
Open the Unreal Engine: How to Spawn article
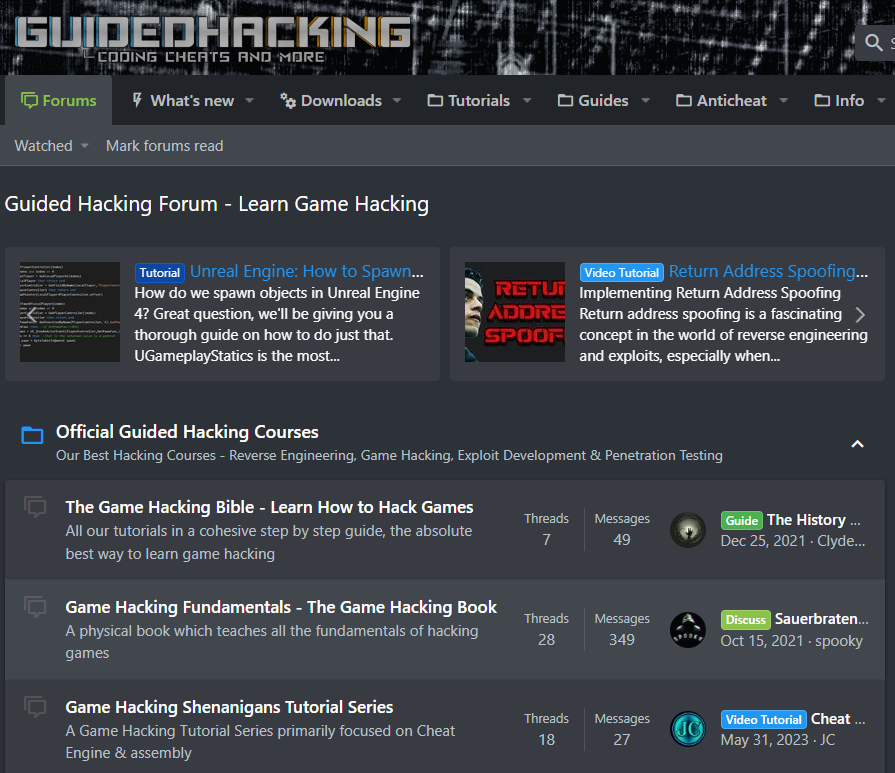(307, 271)
